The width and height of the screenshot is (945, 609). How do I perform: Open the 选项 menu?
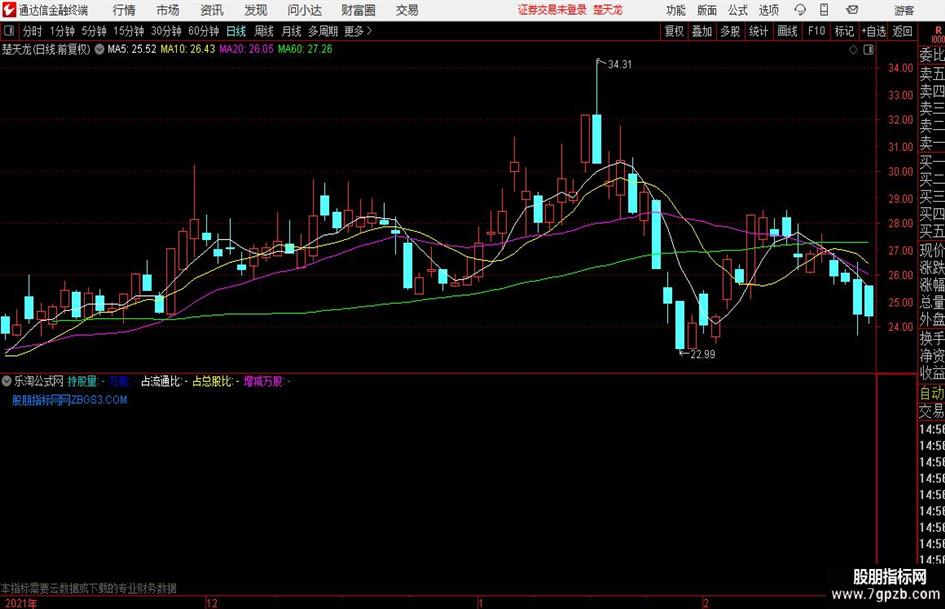768,10
